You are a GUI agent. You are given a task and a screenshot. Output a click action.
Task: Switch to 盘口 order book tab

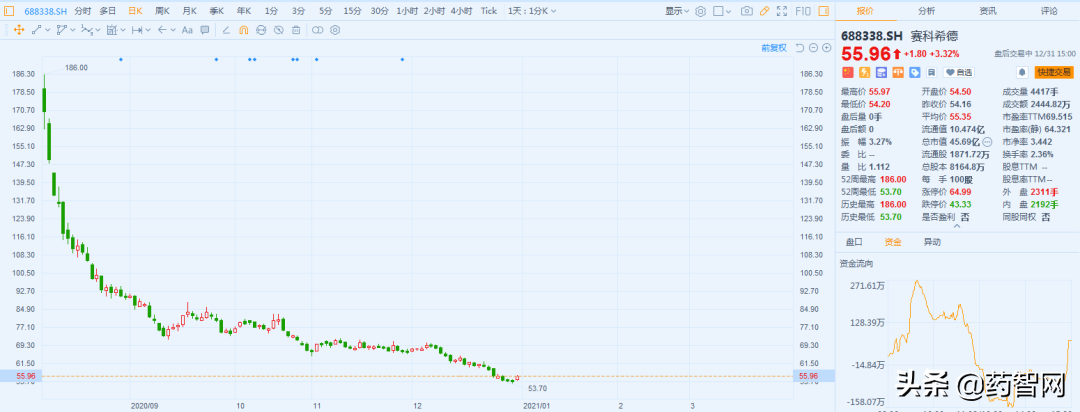[x=854, y=243]
